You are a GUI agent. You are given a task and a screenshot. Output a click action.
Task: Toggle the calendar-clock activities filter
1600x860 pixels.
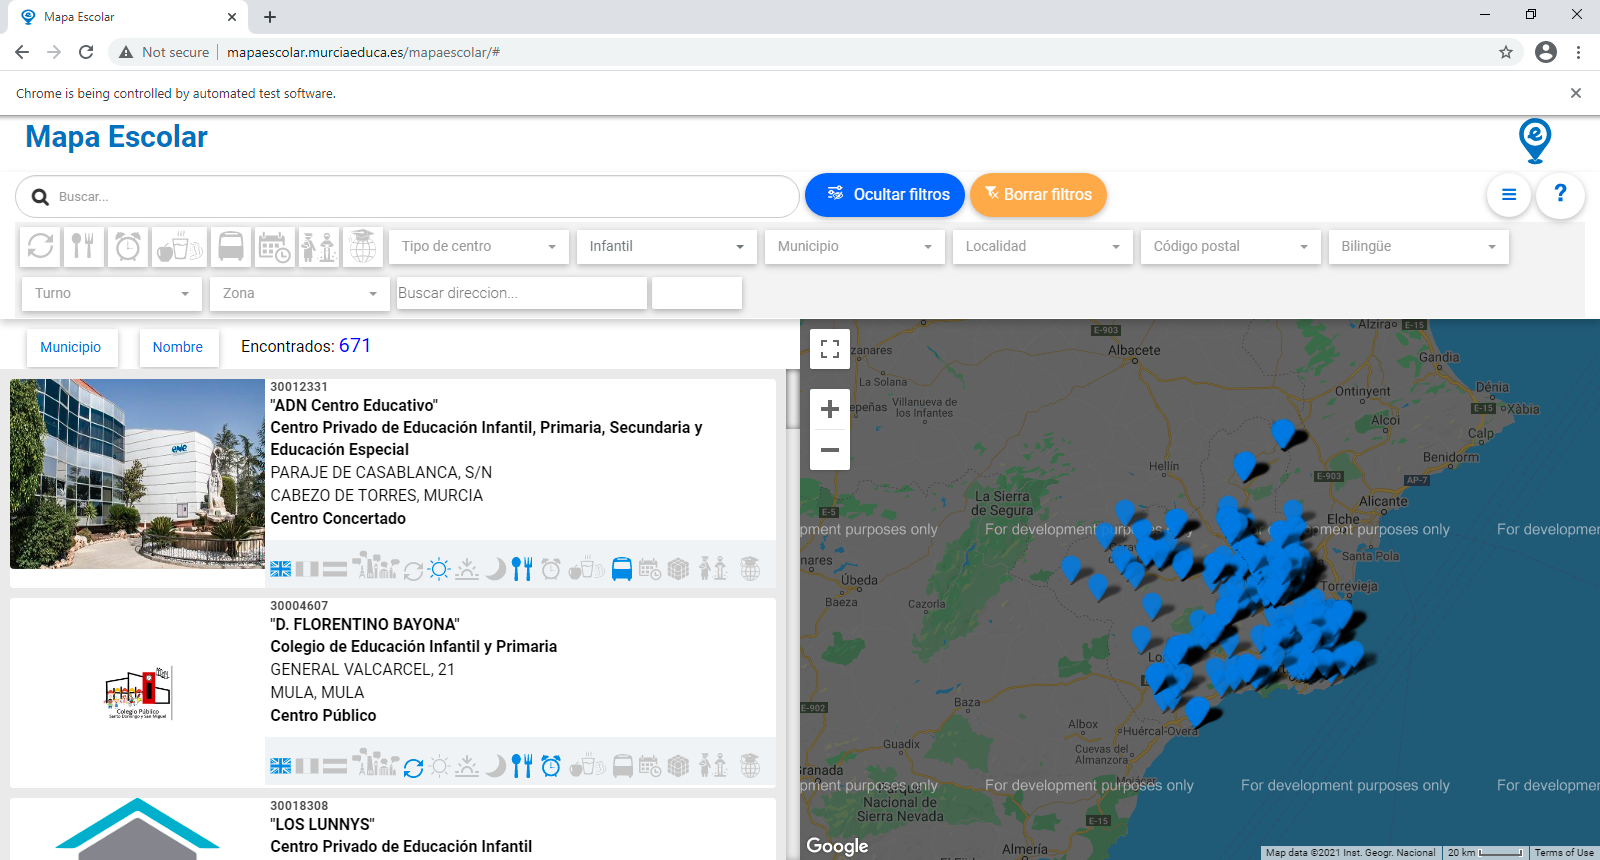click(274, 246)
